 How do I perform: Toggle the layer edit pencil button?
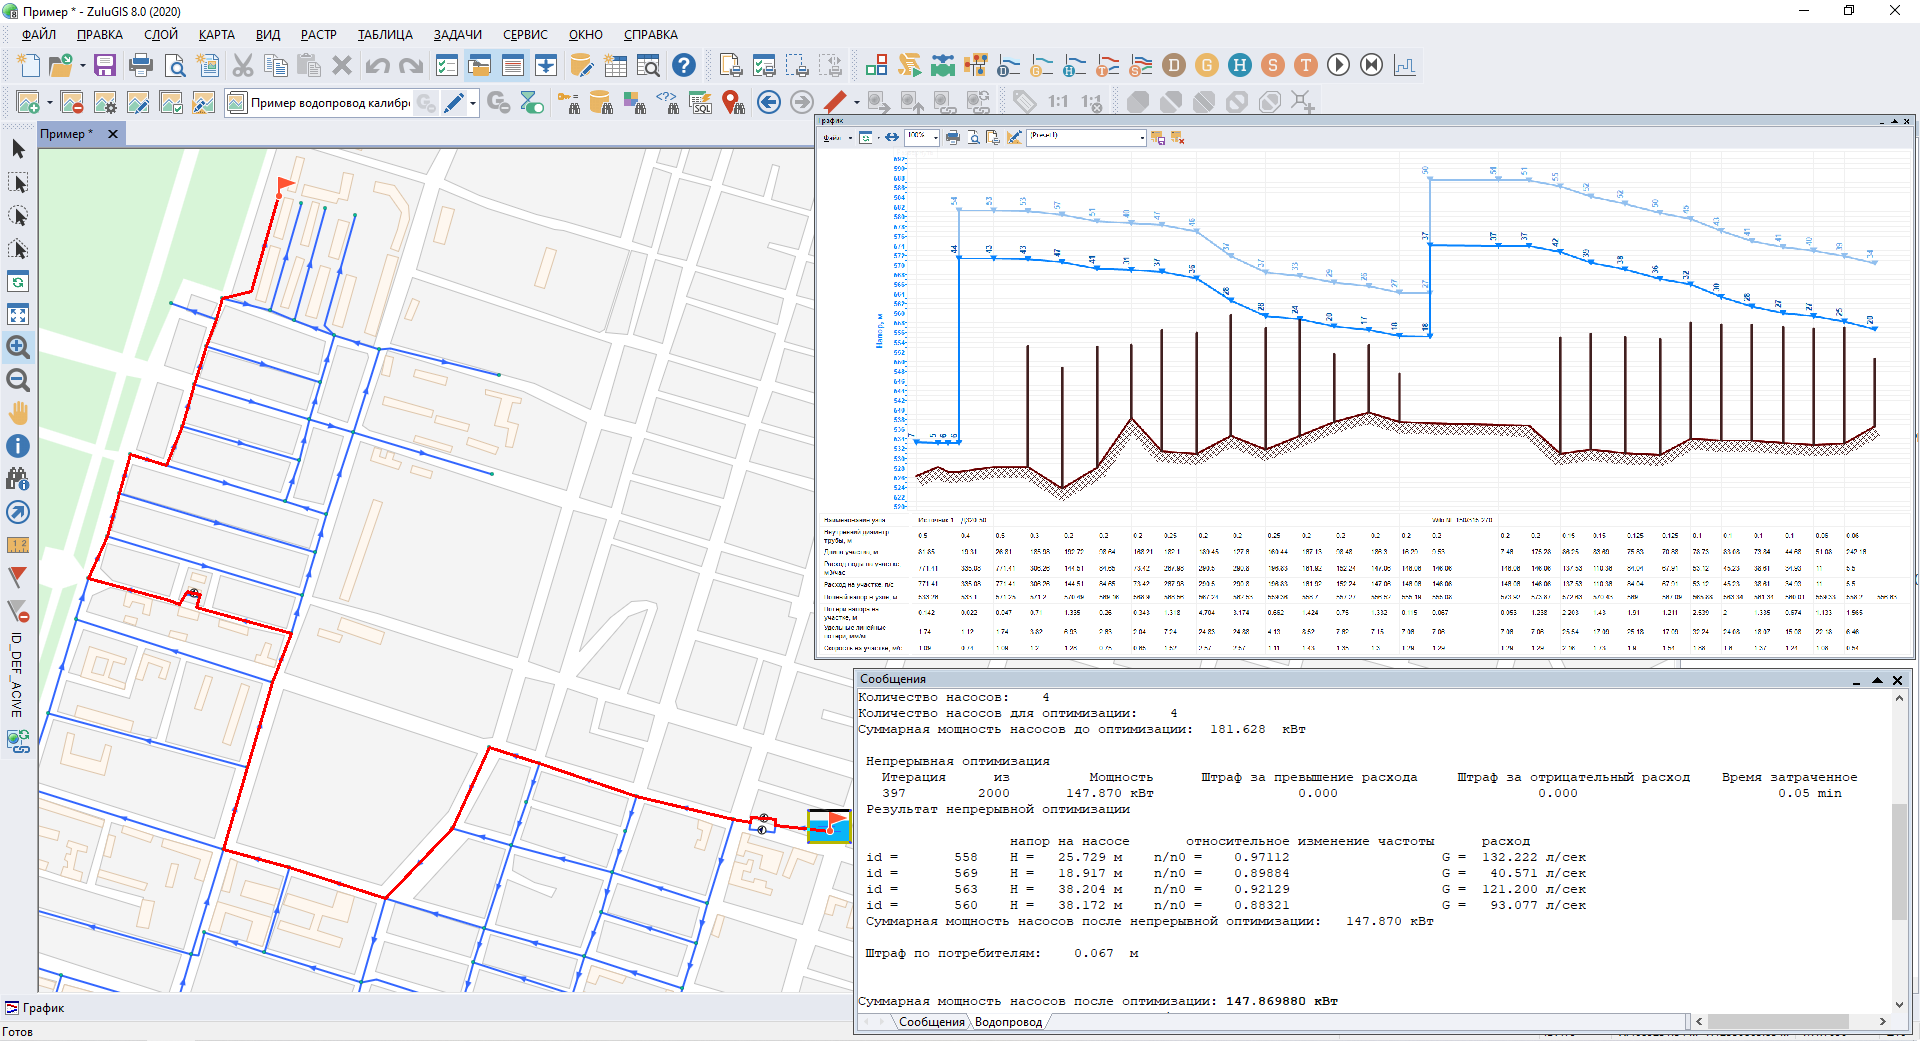(454, 103)
